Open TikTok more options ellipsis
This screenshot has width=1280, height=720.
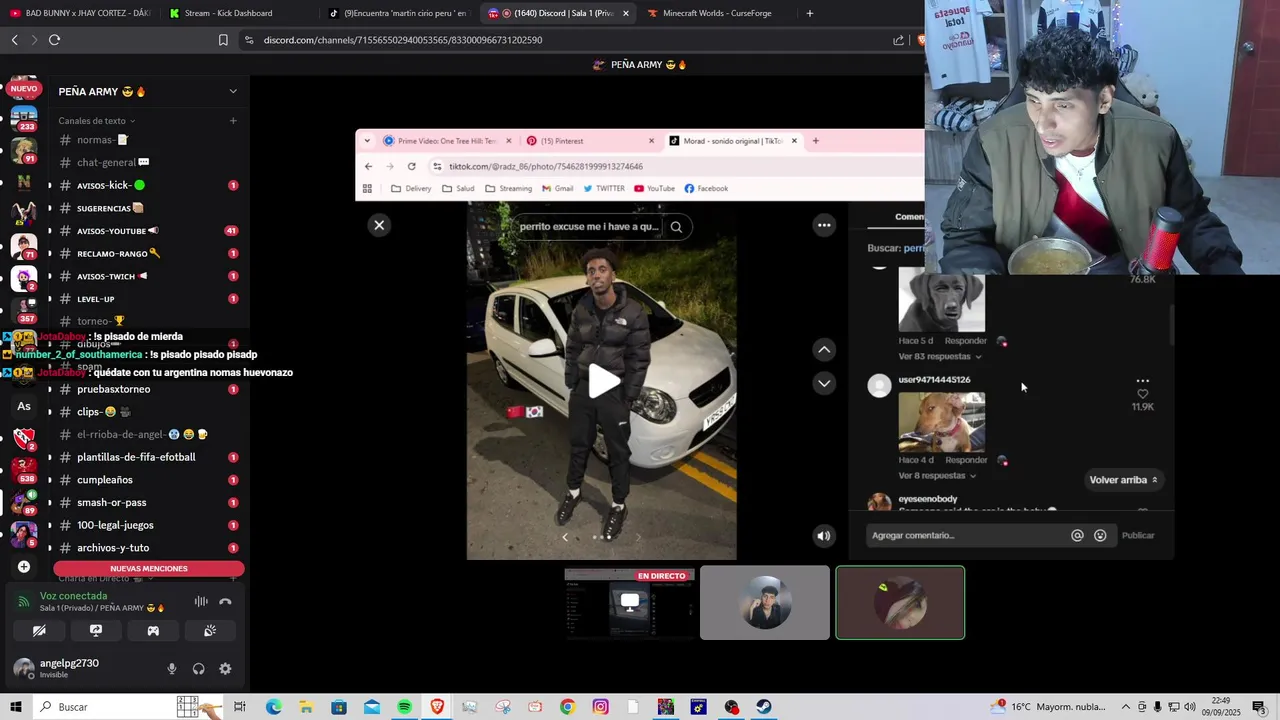[x=824, y=225]
